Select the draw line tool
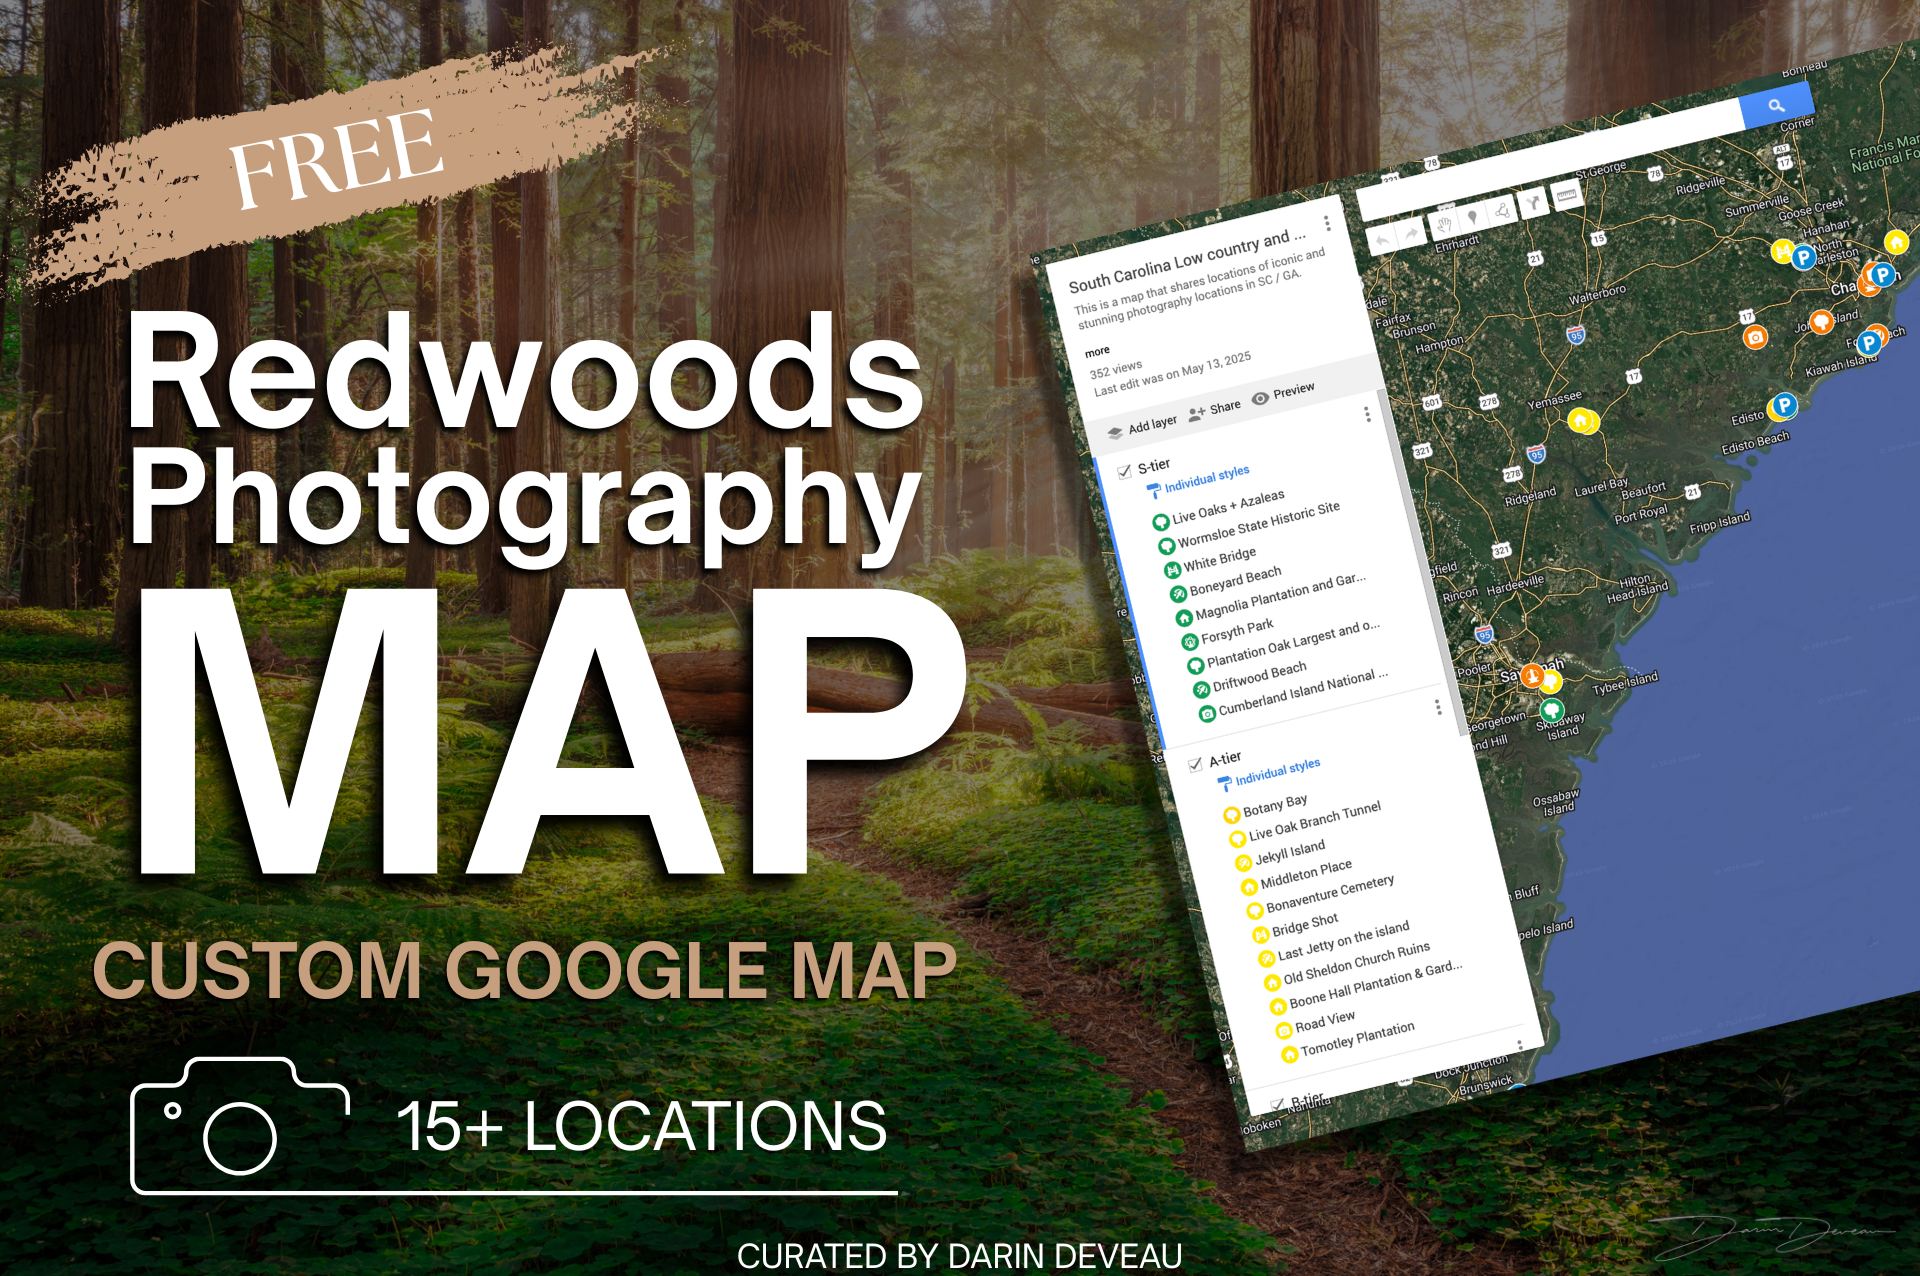Viewport: 1920px width, 1276px height. 1502,210
